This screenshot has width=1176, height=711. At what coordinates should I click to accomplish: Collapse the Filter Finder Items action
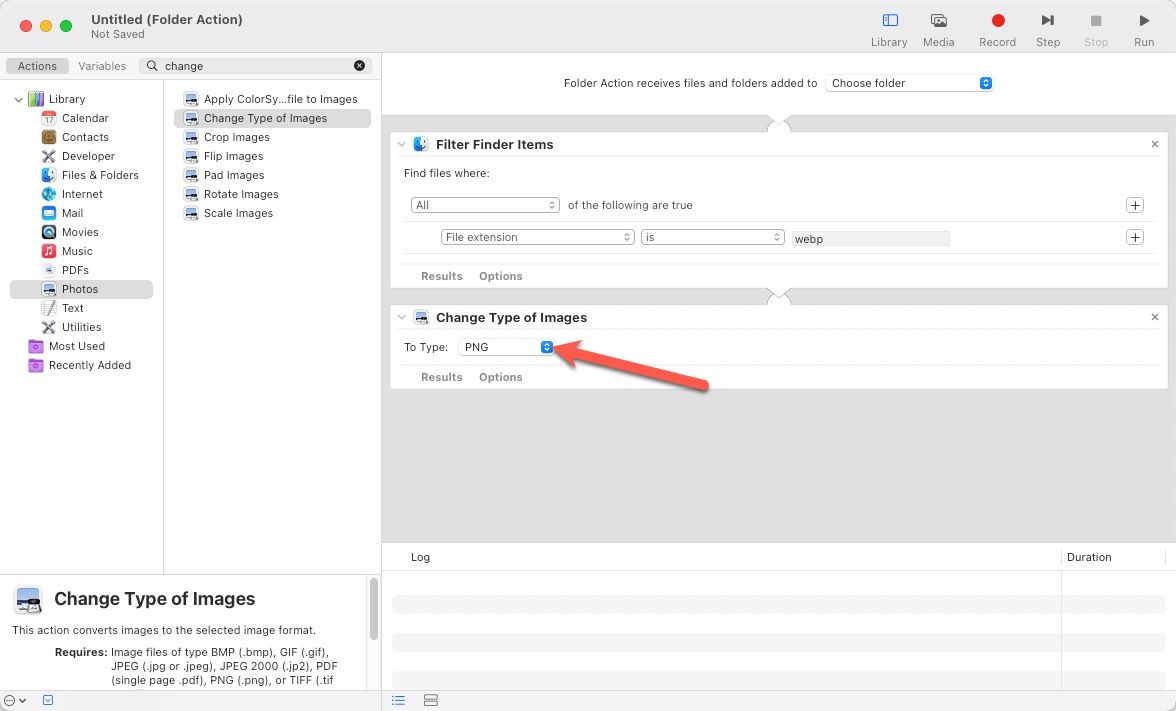point(401,144)
